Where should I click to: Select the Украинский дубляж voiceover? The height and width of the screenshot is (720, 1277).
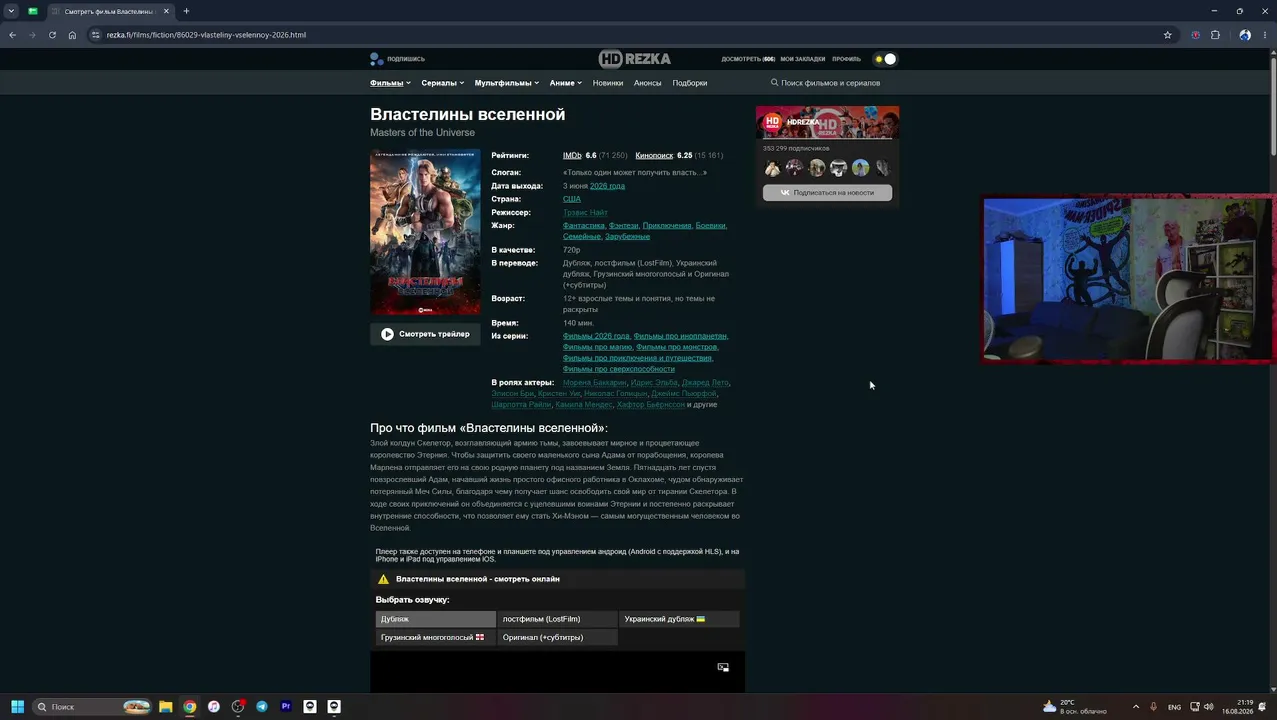tap(679, 619)
